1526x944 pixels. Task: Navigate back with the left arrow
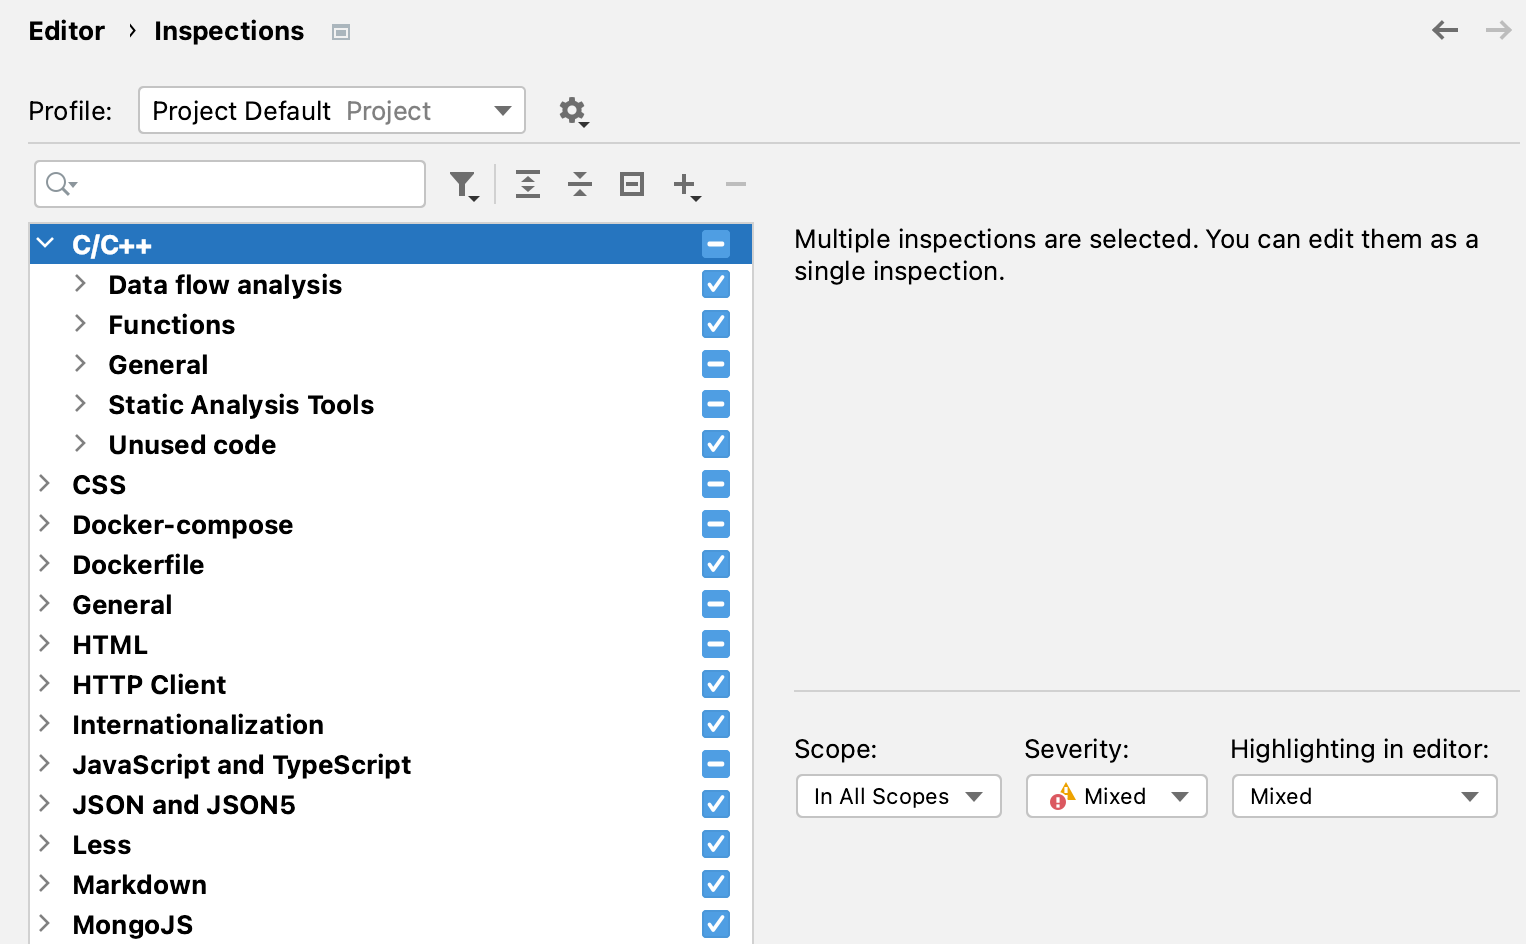tap(1445, 30)
